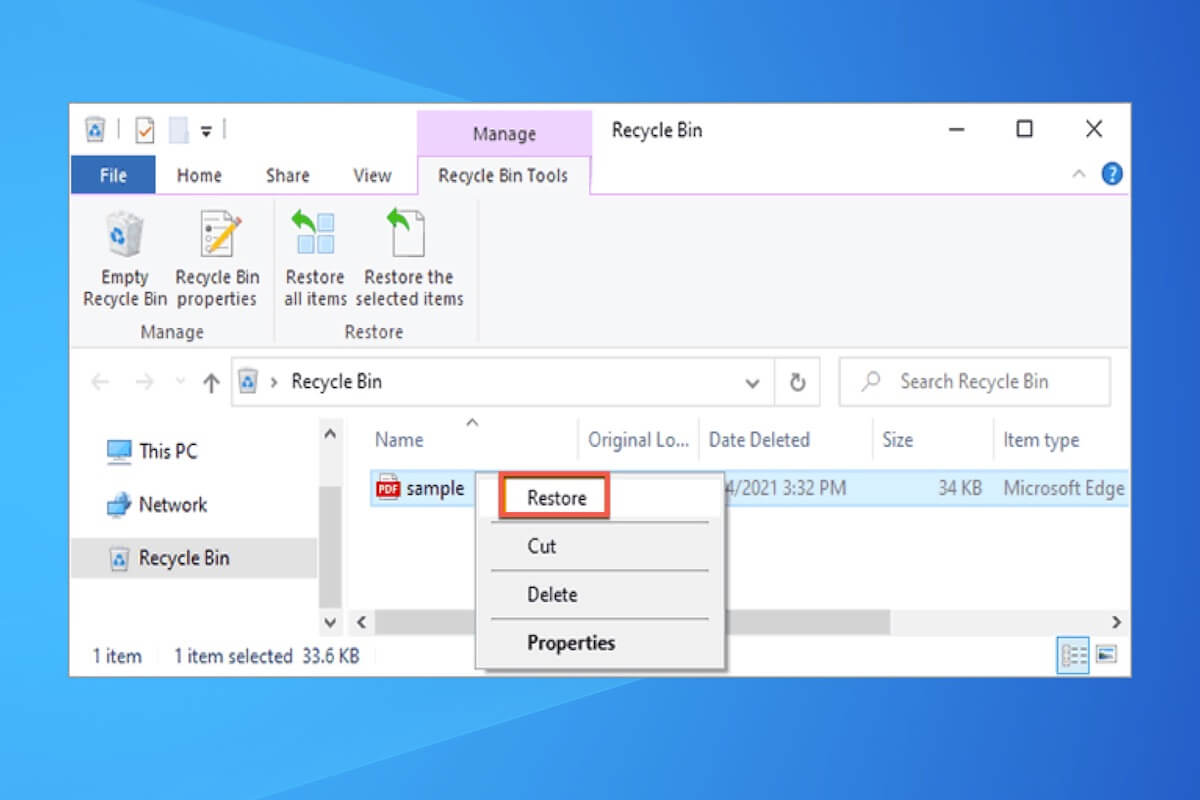Click Restore all items icon
The image size is (1200, 800).
pos(314,236)
